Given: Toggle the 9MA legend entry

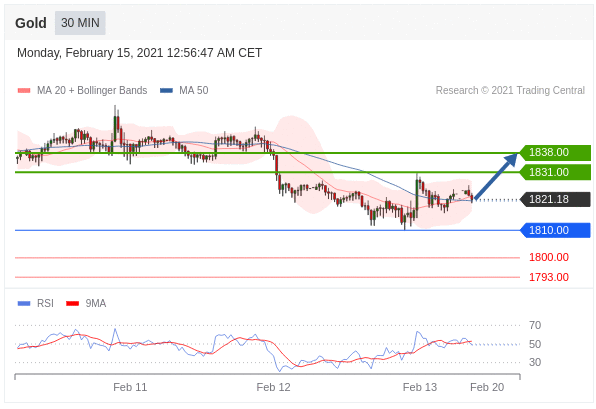Looking at the screenshot, I should [86, 303].
